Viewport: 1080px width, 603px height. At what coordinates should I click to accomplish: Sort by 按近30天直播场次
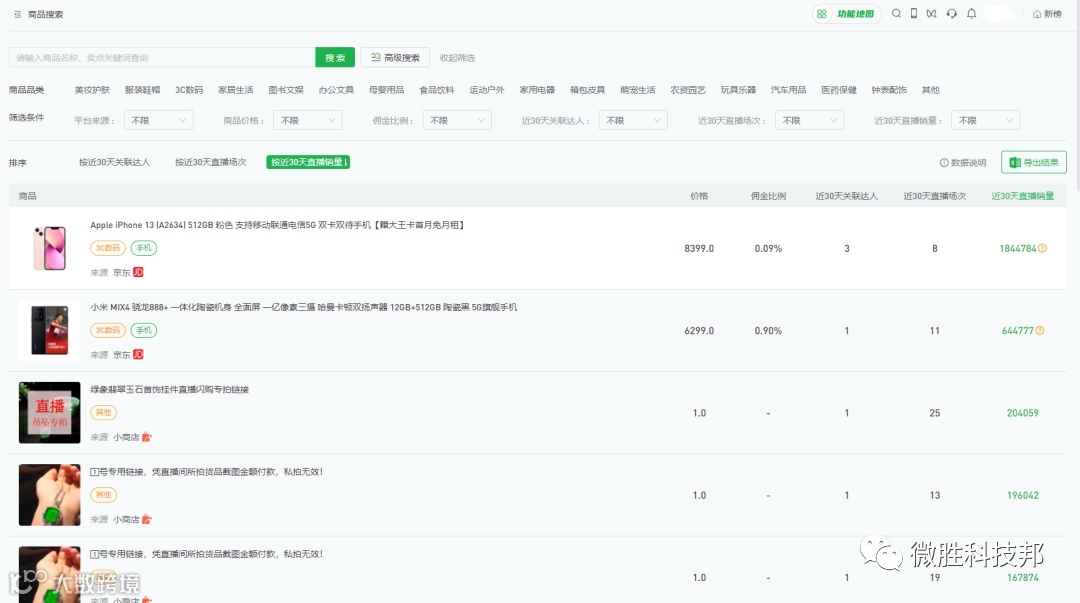[x=211, y=163]
